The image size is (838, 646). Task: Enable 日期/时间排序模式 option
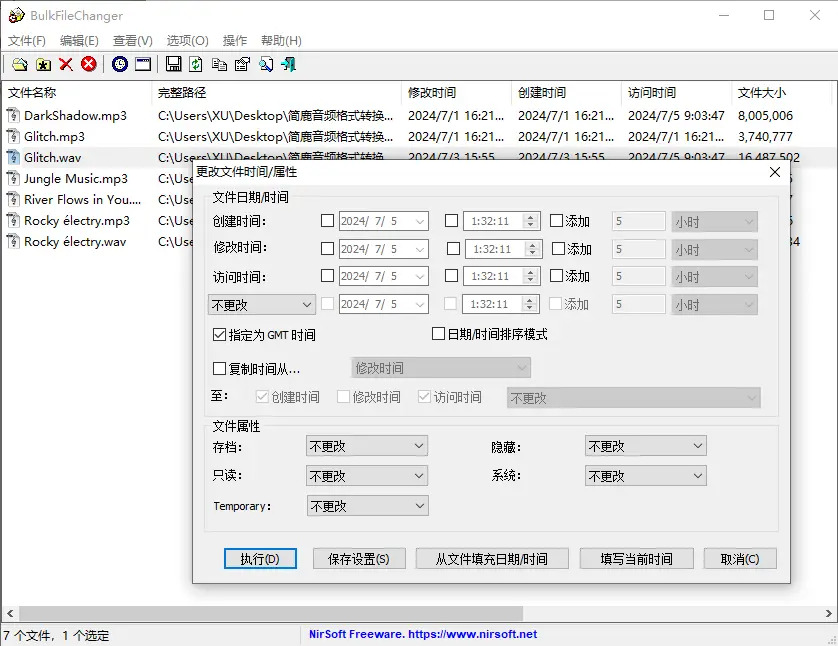point(436,334)
